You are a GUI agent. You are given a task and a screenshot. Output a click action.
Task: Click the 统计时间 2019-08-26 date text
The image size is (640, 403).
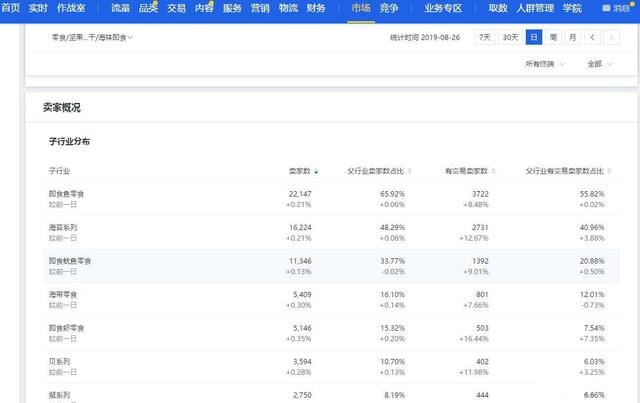coord(425,37)
